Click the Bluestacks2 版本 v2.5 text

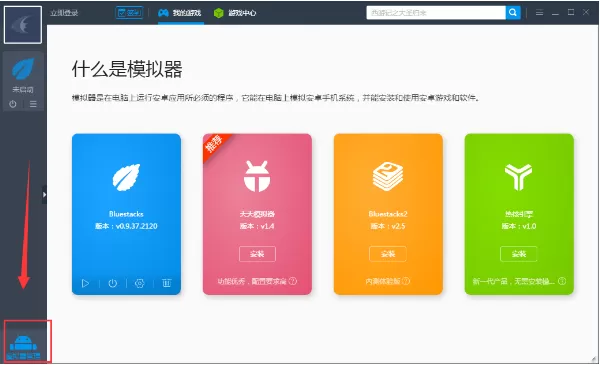pyautogui.click(x=388, y=226)
